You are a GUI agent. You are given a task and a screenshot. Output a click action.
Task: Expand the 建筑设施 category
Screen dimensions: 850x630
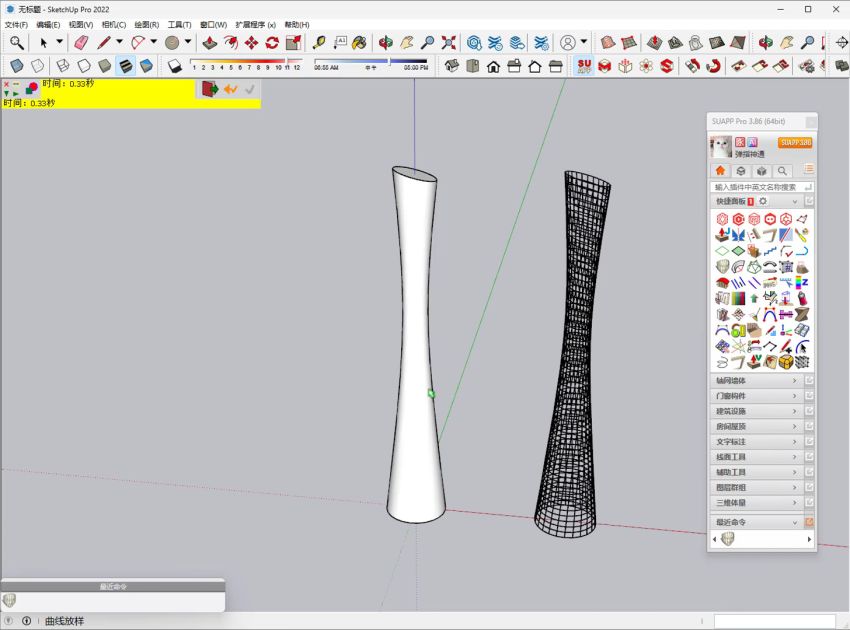[x=756, y=411]
